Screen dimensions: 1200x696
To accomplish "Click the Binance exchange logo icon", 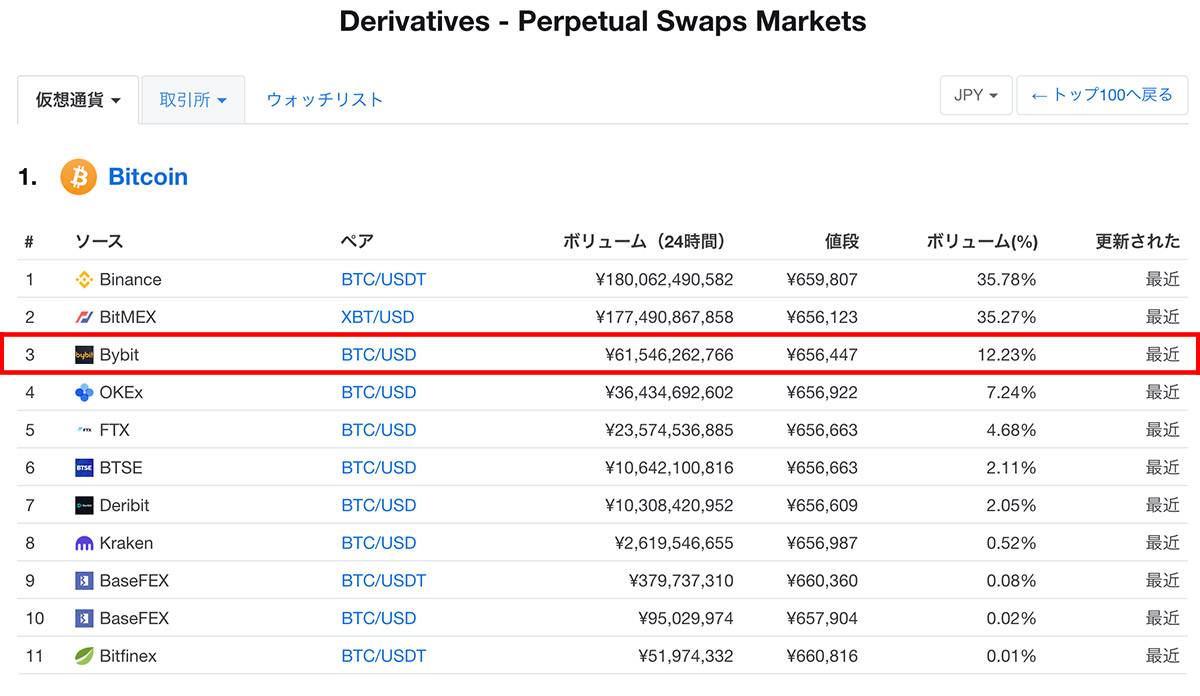I will pyautogui.click(x=84, y=280).
